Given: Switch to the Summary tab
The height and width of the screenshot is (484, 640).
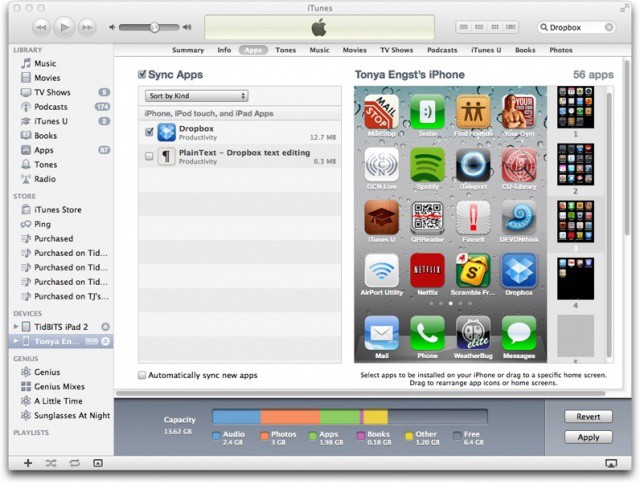Looking at the screenshot, I should pos(187,50).
